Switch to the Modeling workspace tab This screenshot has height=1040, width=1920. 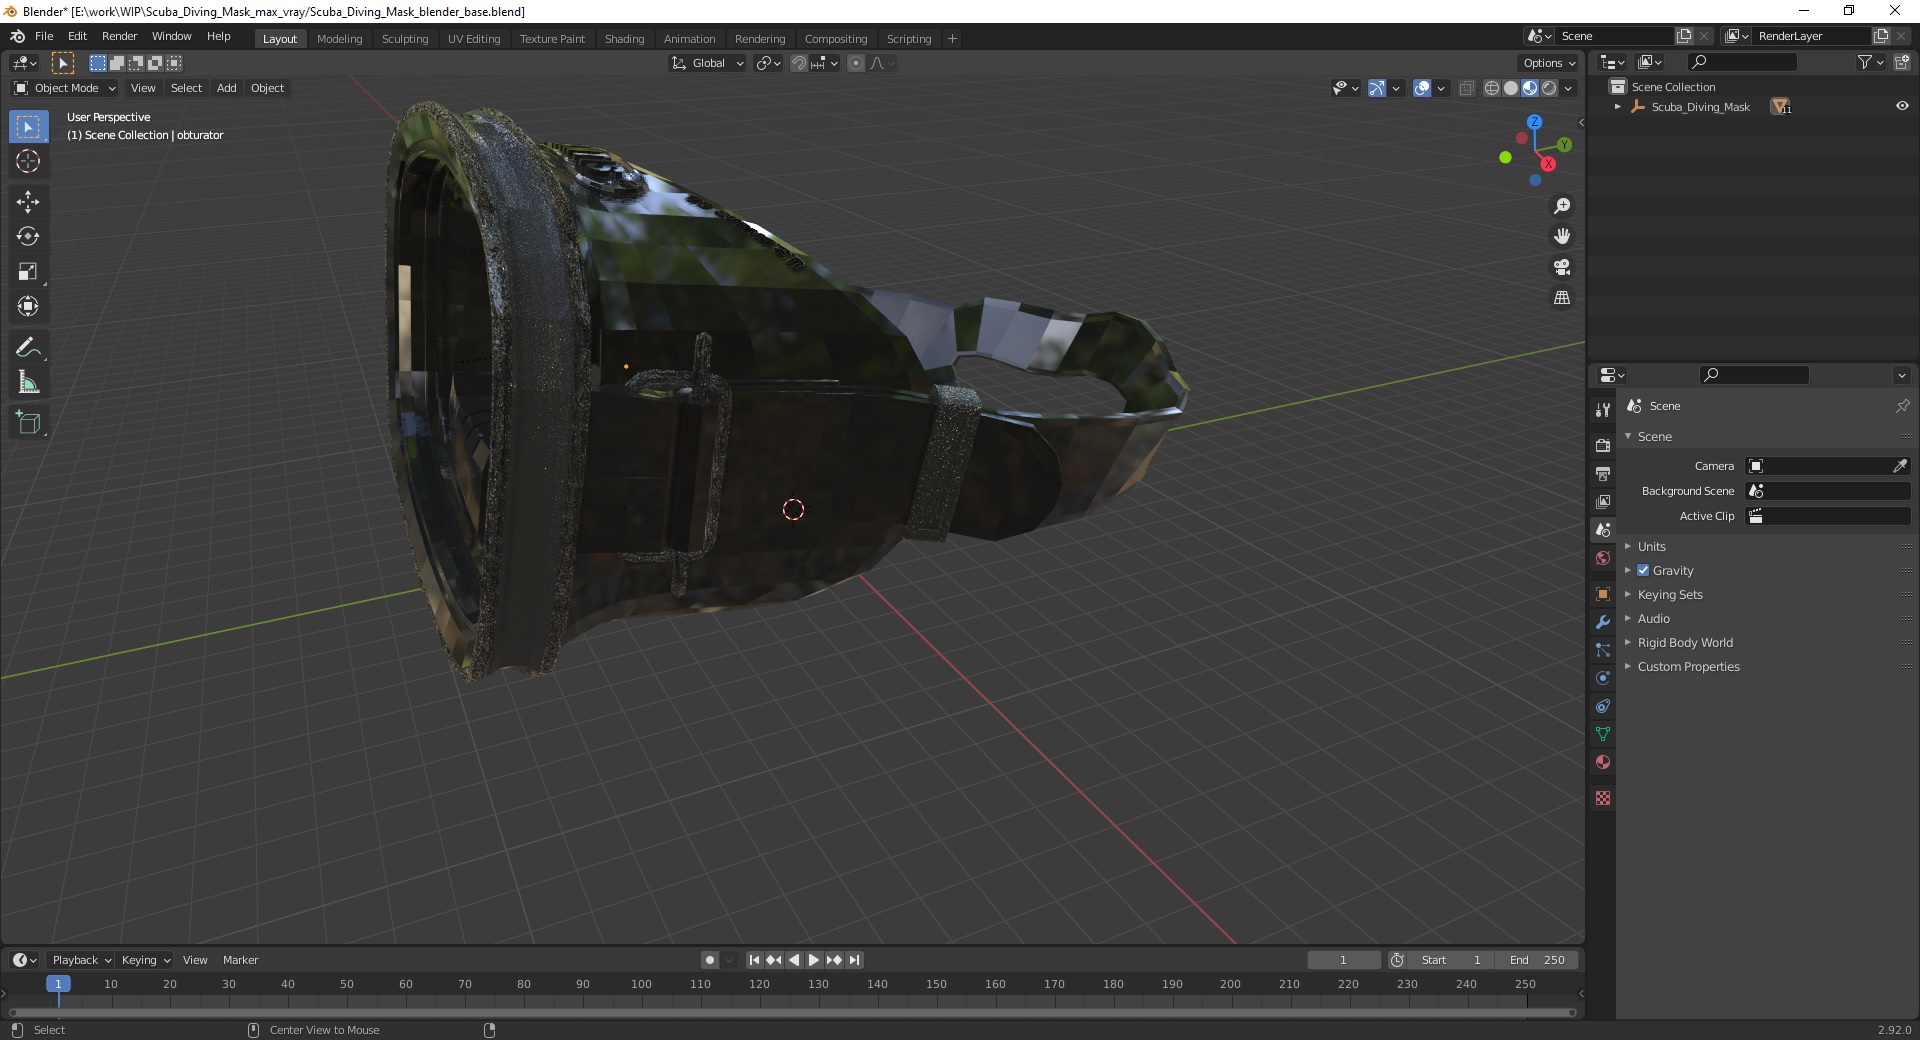pos(339,39)
